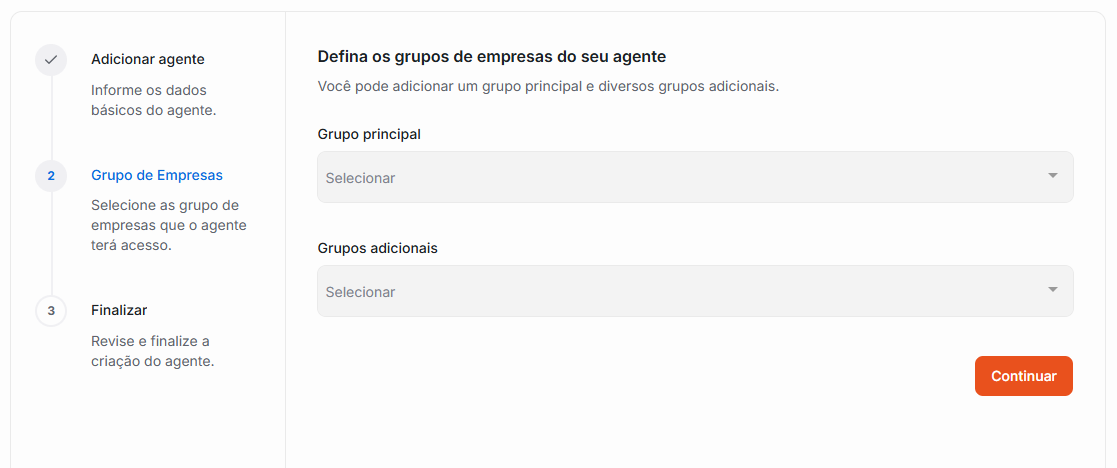Click description Revise e finalize a criação

[152, 351]
